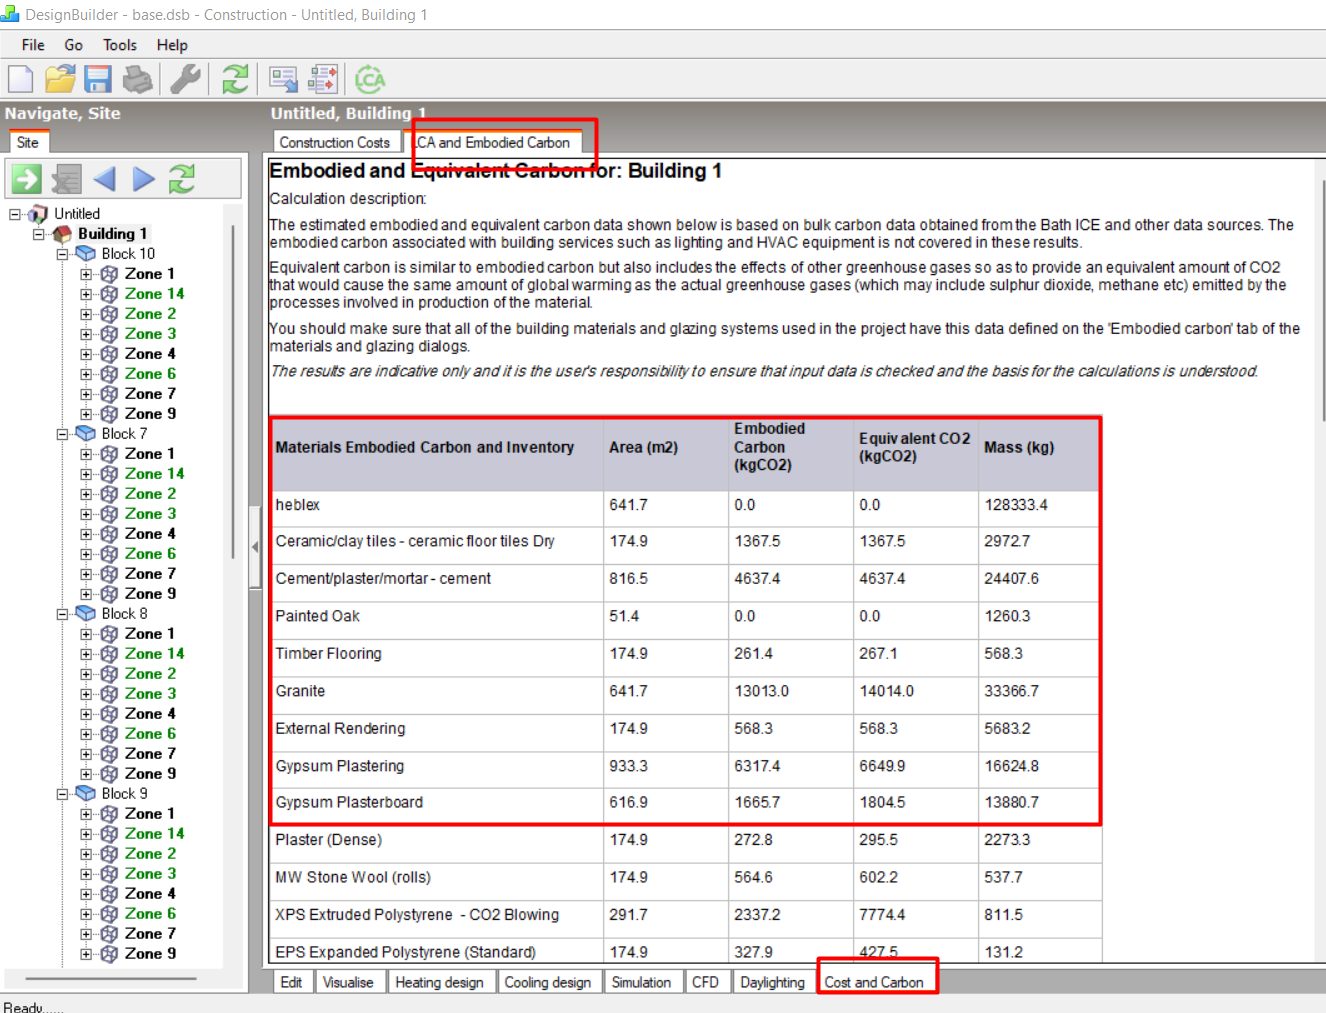Select Zone 3 under Block 8
The image size is (1326, 1013).
pos(150,694)
